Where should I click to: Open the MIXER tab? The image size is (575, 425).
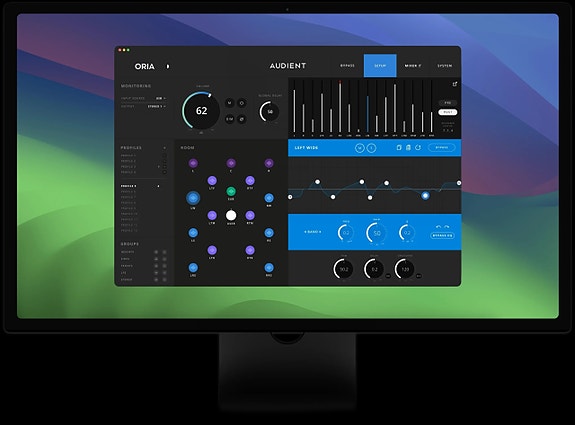(413, 66)
